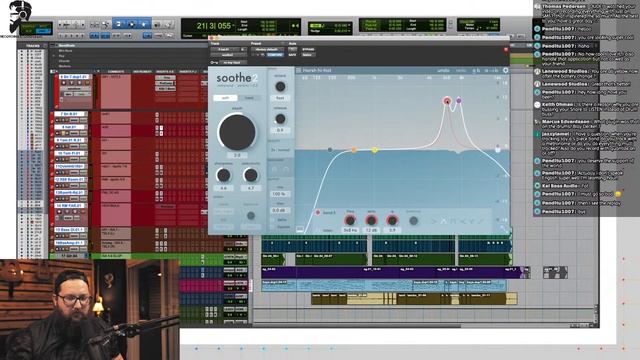Copy state with a→b button
This screenshot has width=640, height=360.
click(x=491, y=70)
